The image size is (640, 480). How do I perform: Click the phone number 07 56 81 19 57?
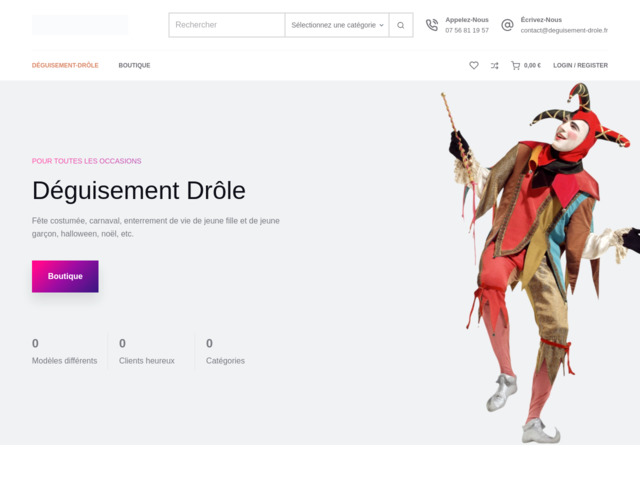[467, 30]
